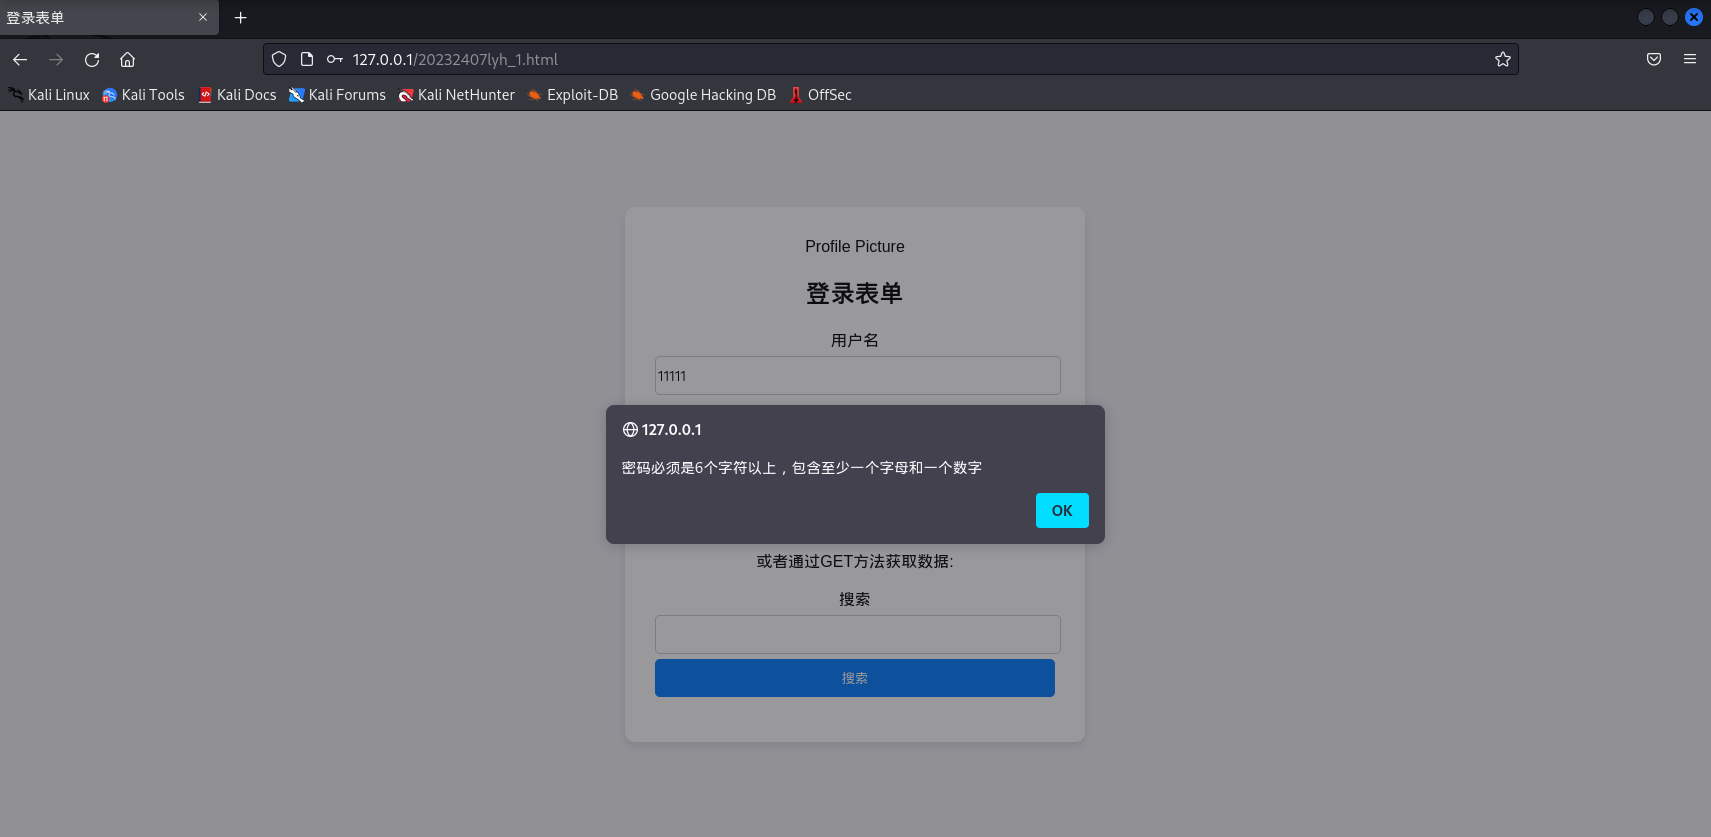
Task: Click the 或者通过GET方法获取数据 text
Action: pyautogui.click(x=855, y=562)
